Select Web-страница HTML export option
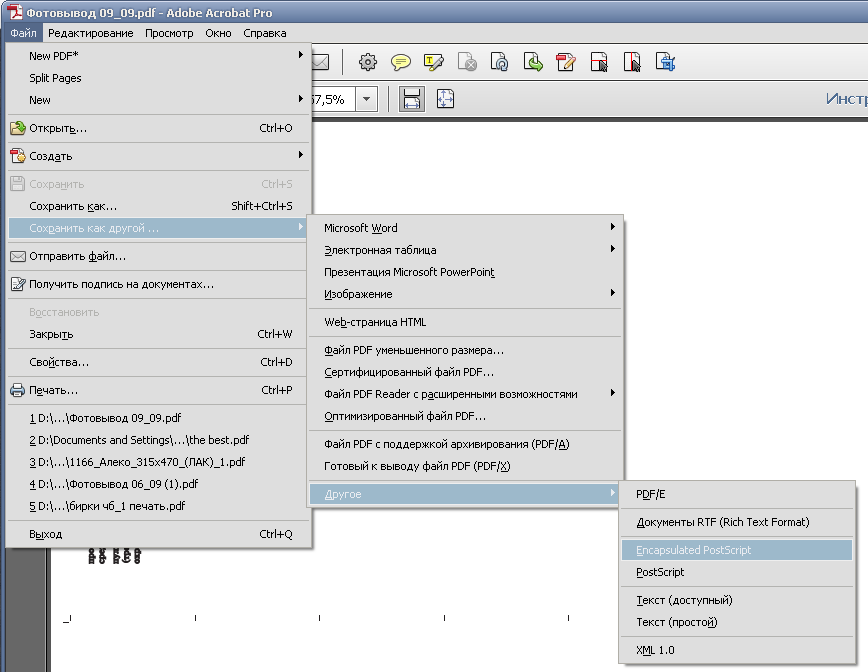 tap(465, 322)
